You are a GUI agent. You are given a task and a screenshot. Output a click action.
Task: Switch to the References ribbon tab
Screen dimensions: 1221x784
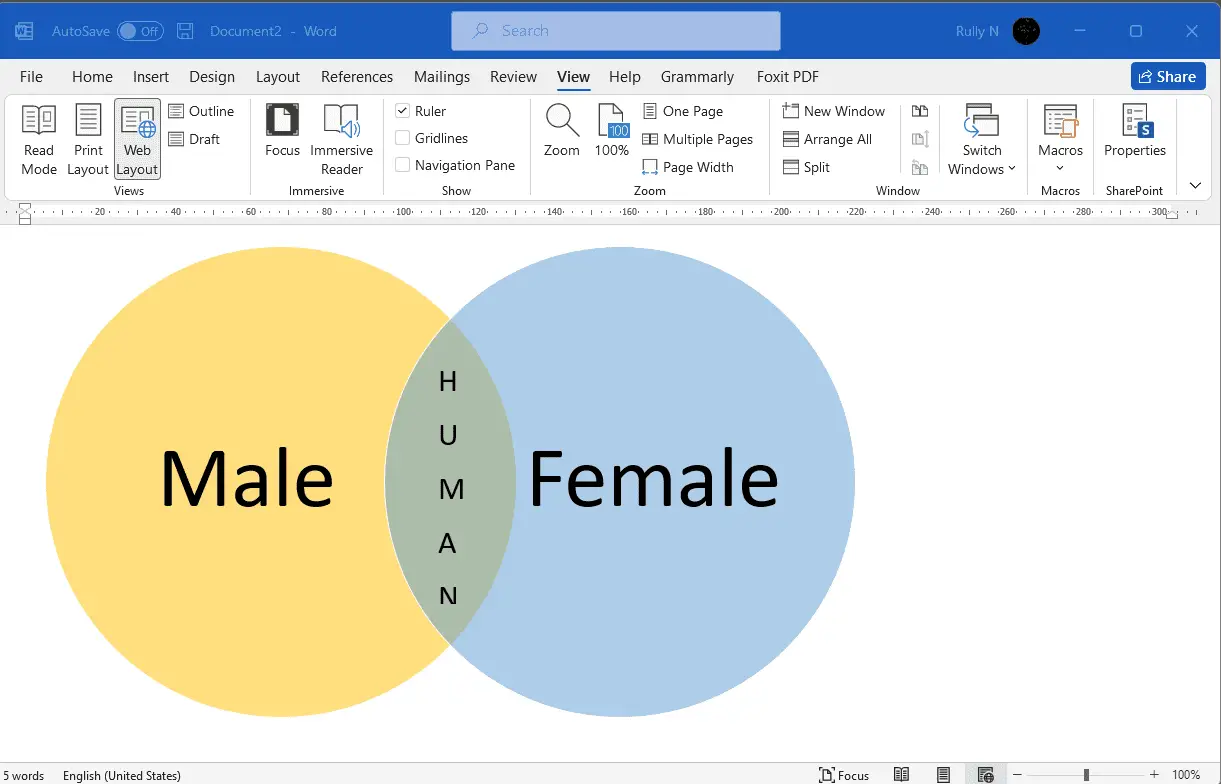pyautogui.click(x=357, y=76)
